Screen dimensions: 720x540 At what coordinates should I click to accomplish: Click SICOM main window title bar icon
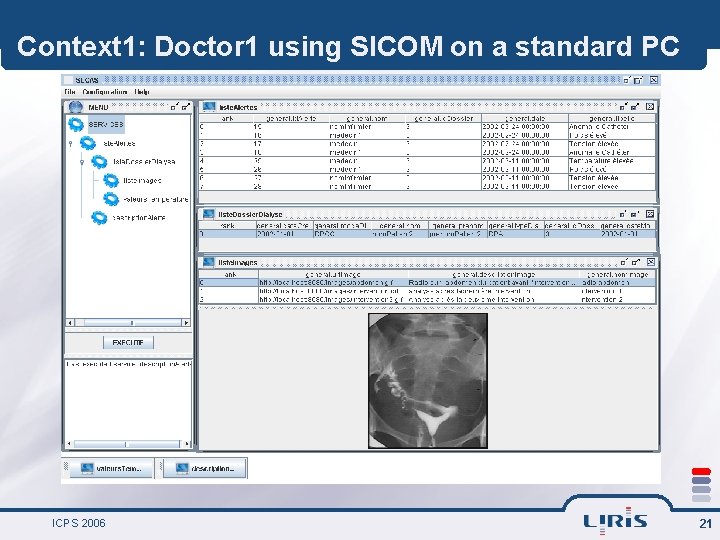[68, 80]
